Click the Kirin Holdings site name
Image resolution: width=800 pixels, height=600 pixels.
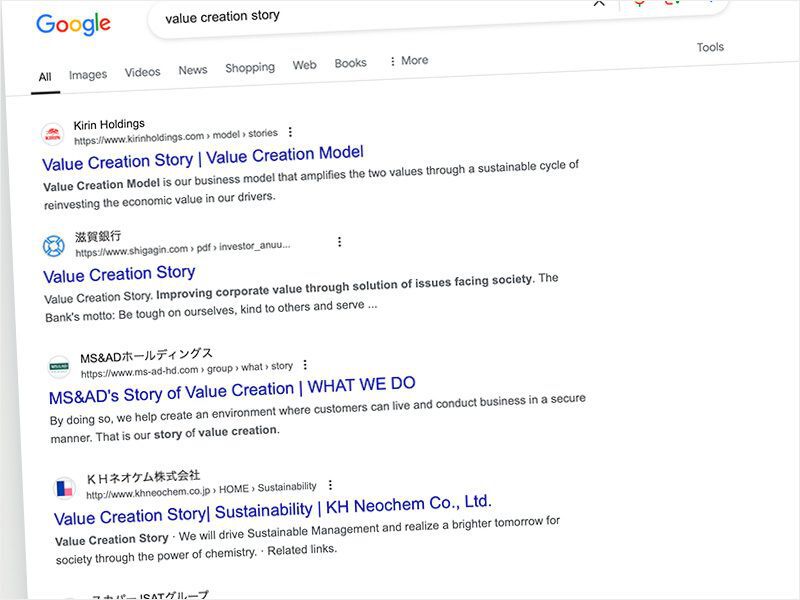point(109,124)
